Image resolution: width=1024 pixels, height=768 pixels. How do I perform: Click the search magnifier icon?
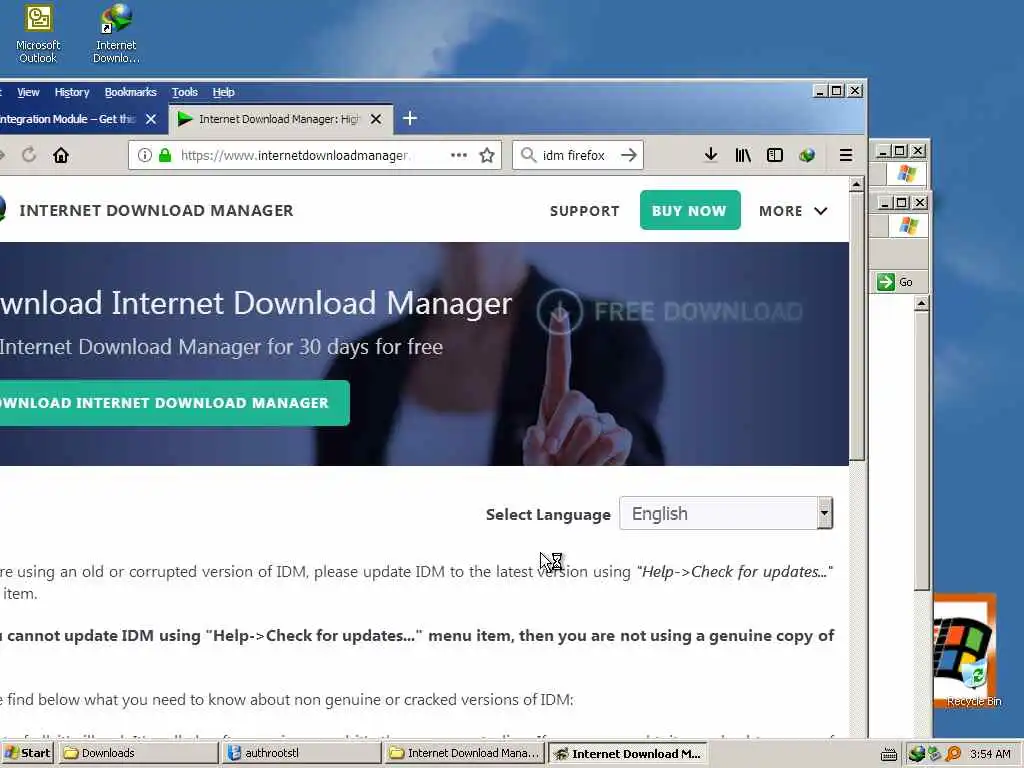pos(528,155)
